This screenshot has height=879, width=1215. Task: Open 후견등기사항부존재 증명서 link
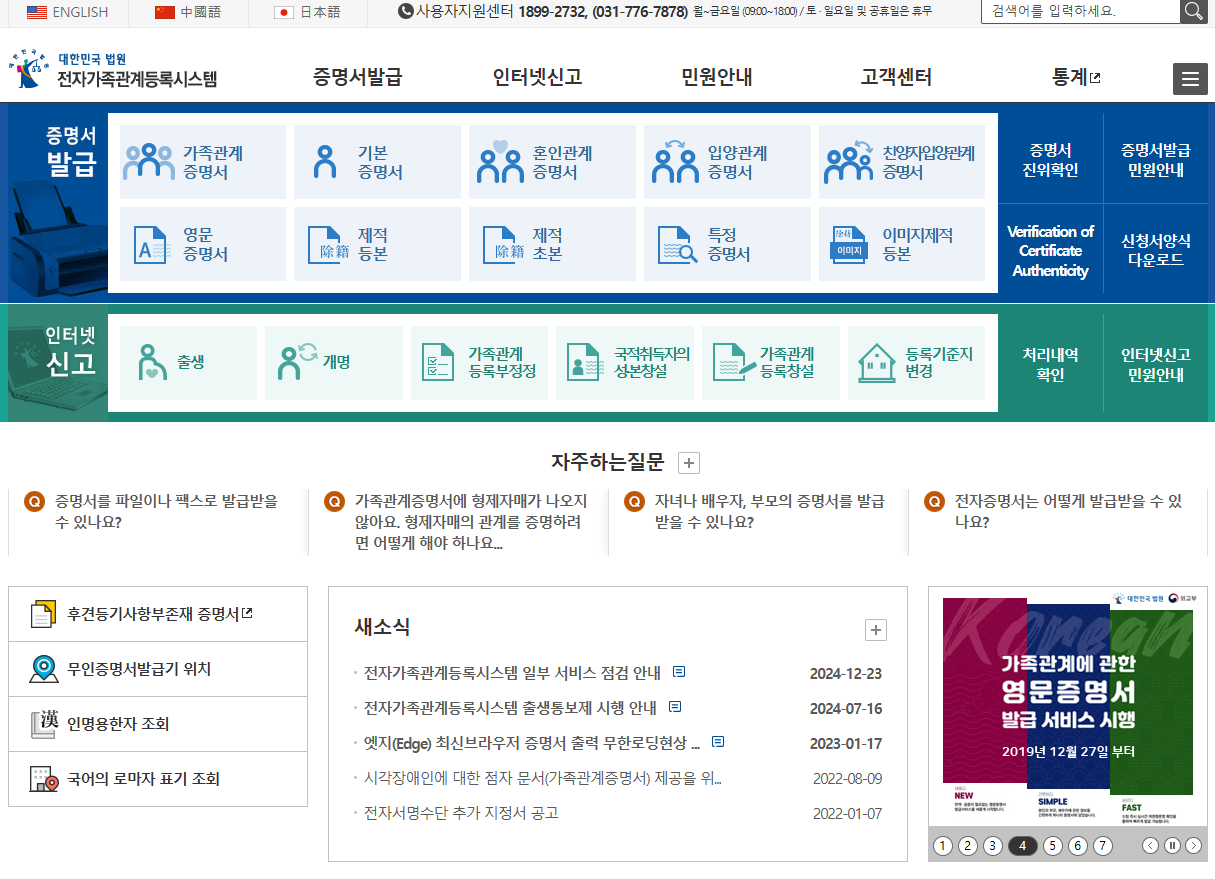(x=158, y=614)
